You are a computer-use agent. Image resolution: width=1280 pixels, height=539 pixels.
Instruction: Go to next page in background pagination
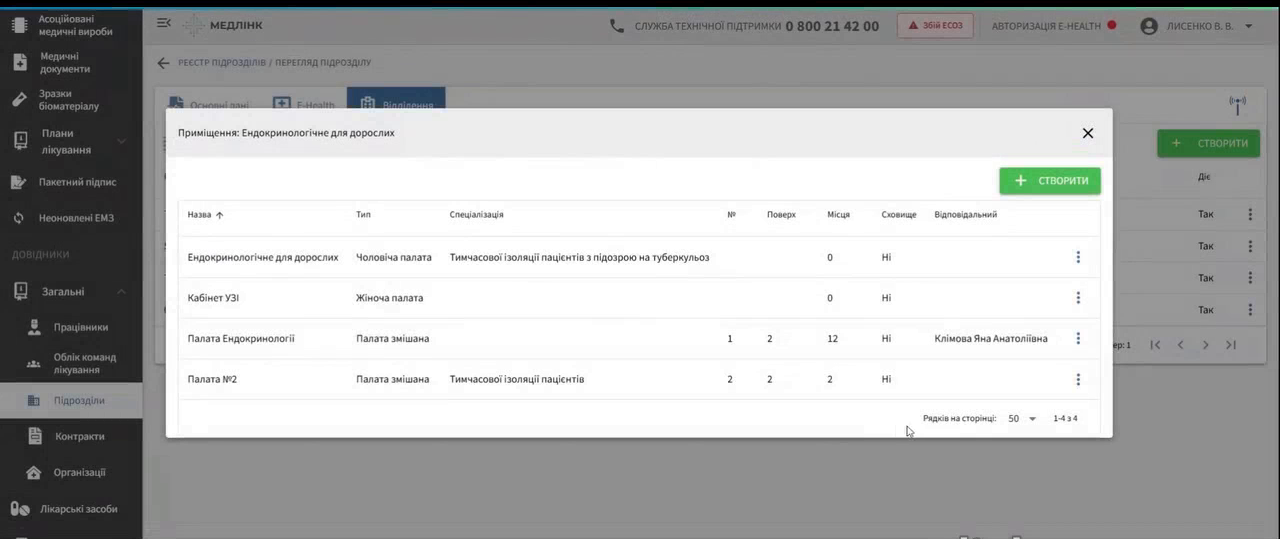coord(1206,345)
